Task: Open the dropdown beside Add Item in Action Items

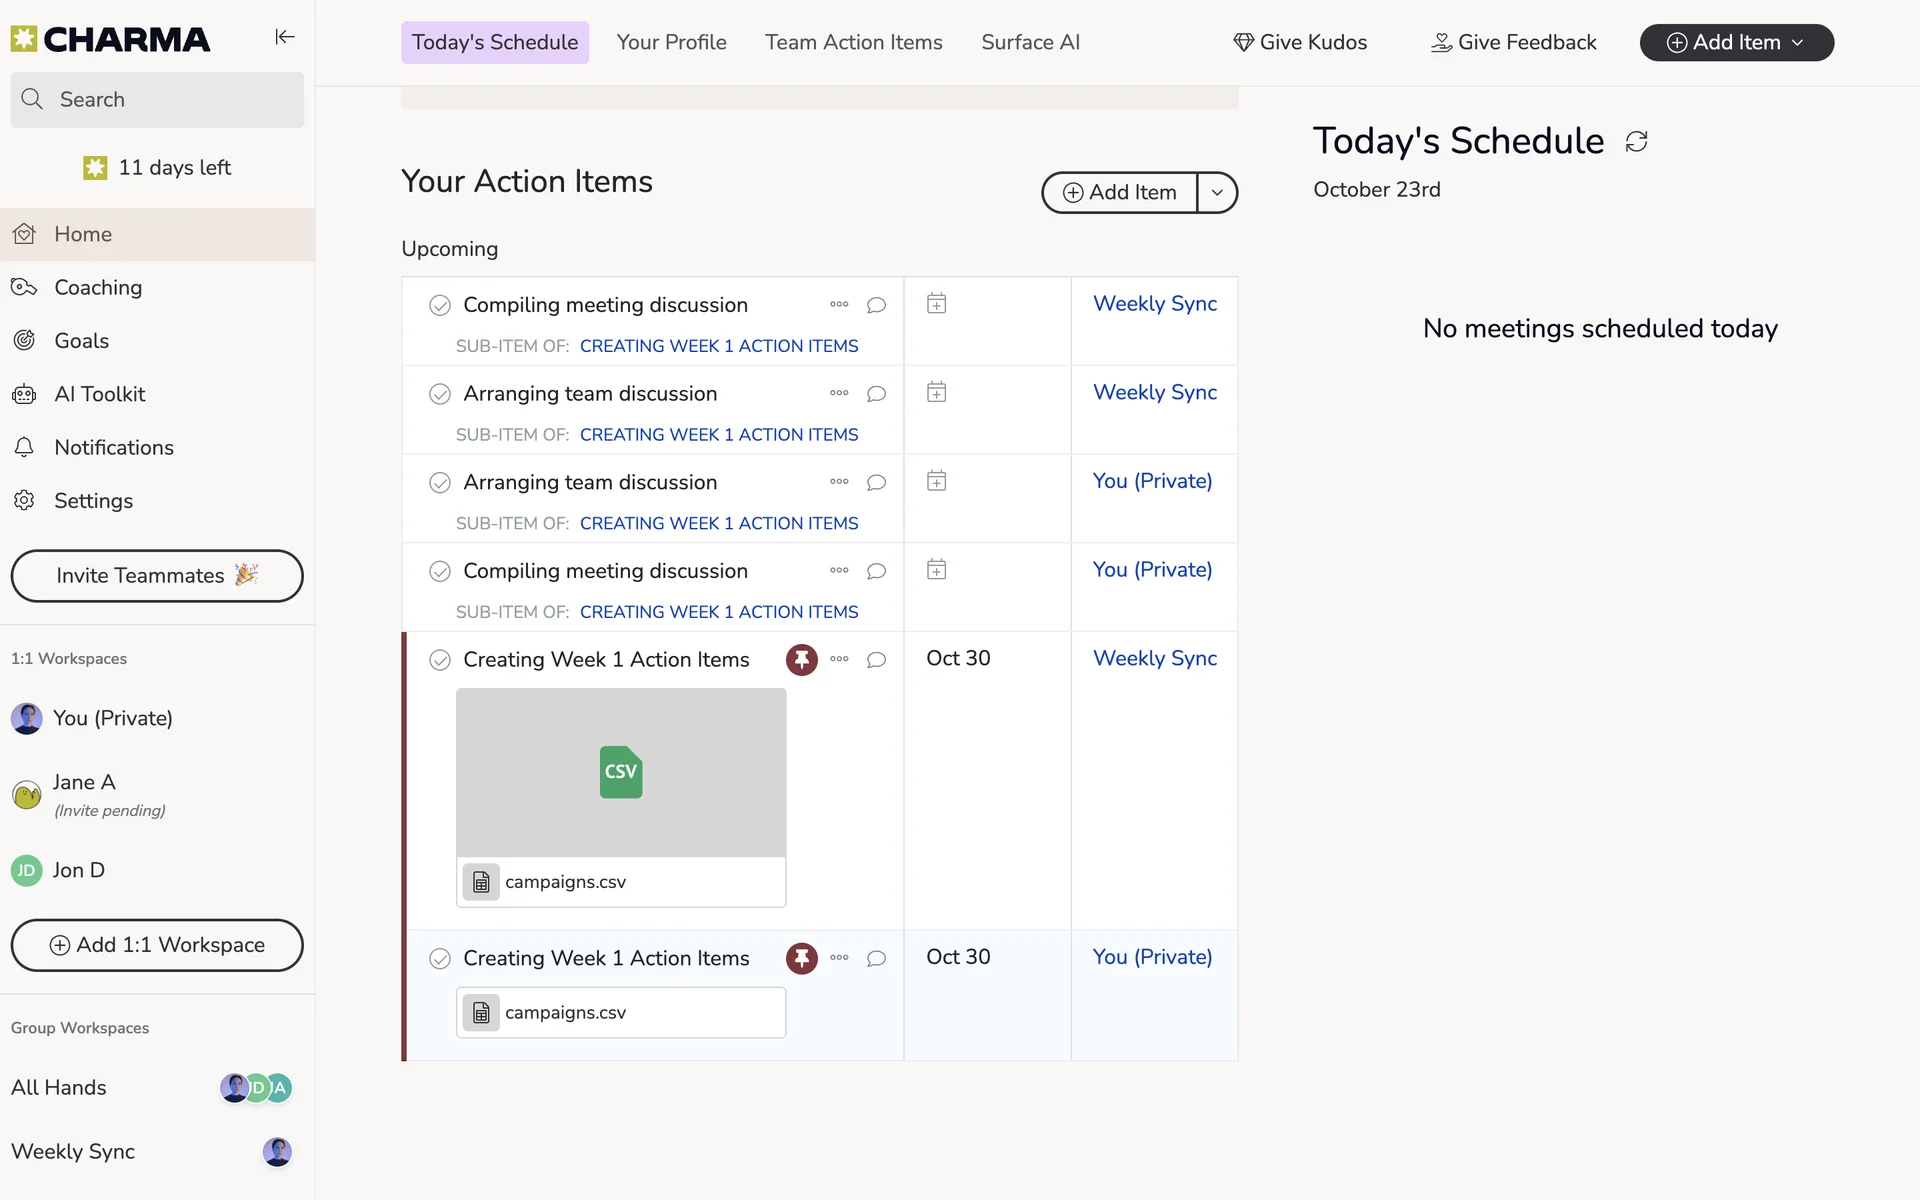Action: click(1217, 192)
